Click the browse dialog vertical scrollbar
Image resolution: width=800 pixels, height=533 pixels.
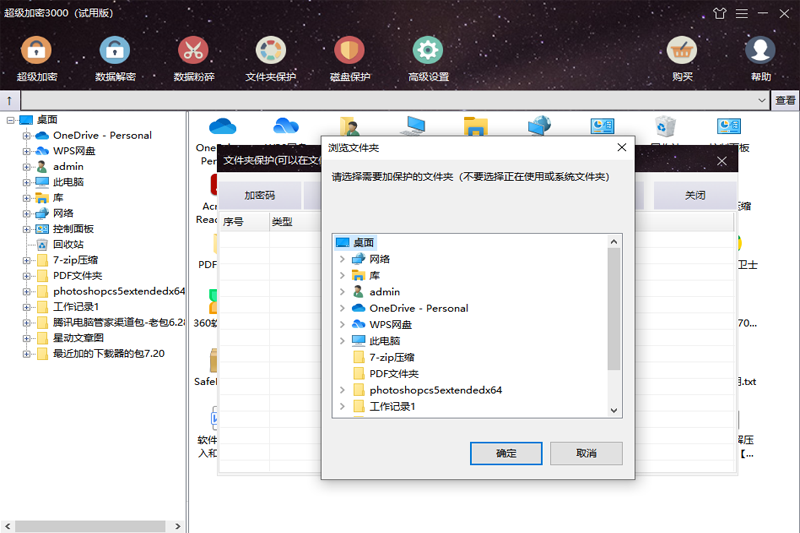614,320
